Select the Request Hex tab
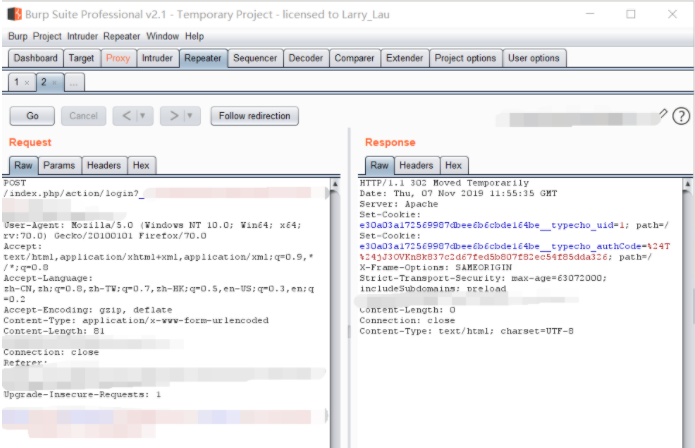Screen dimensions: 695x448 click(x=141, y=165)
